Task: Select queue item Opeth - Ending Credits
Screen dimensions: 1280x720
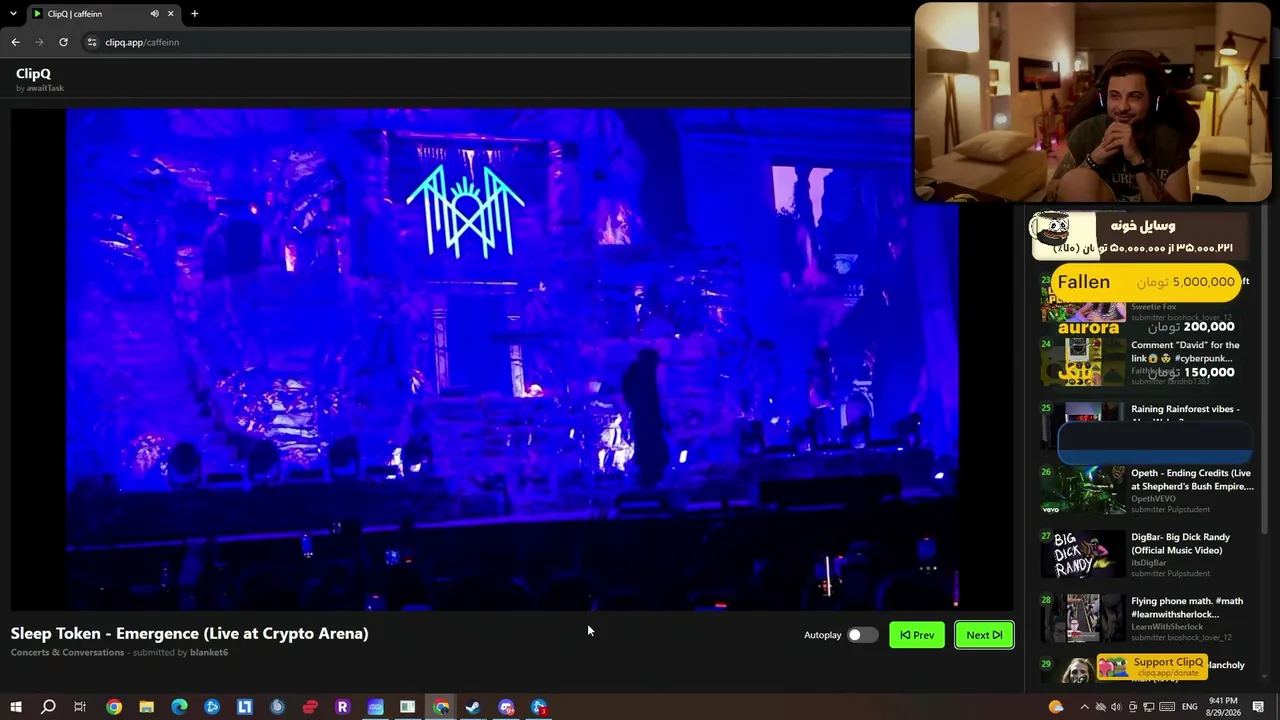Action: [1147, 490]
